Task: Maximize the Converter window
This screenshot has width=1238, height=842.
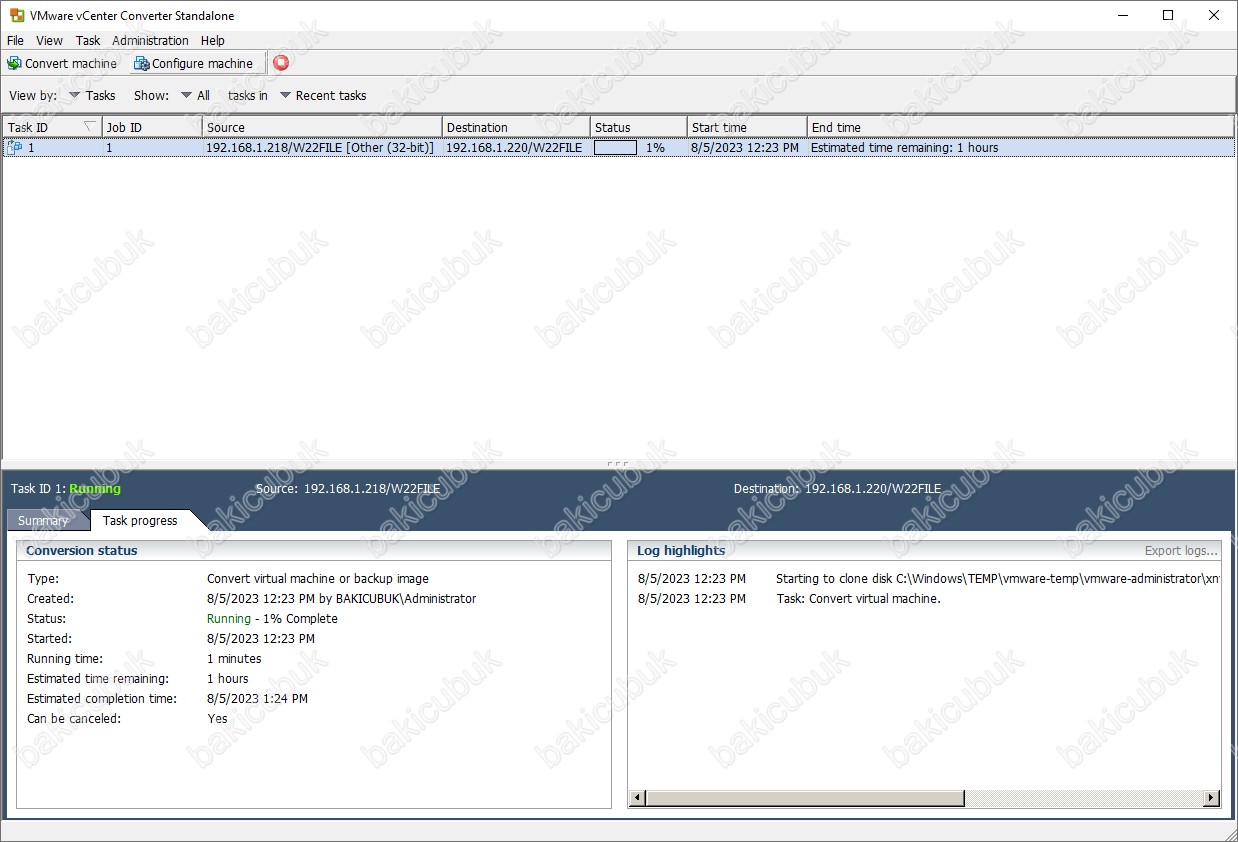Action: 1168,15
